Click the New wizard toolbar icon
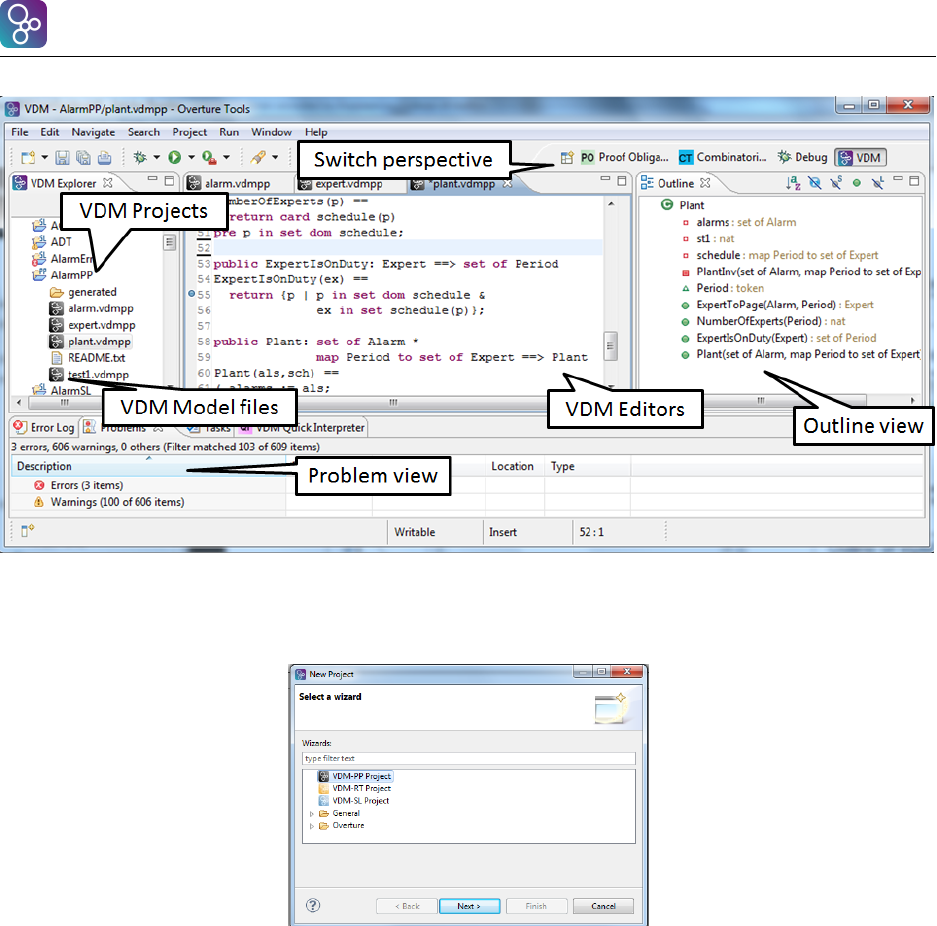Image resolution: width=937 pixels, height=926 pixels. pyautogui.click(x=28, y=158)
